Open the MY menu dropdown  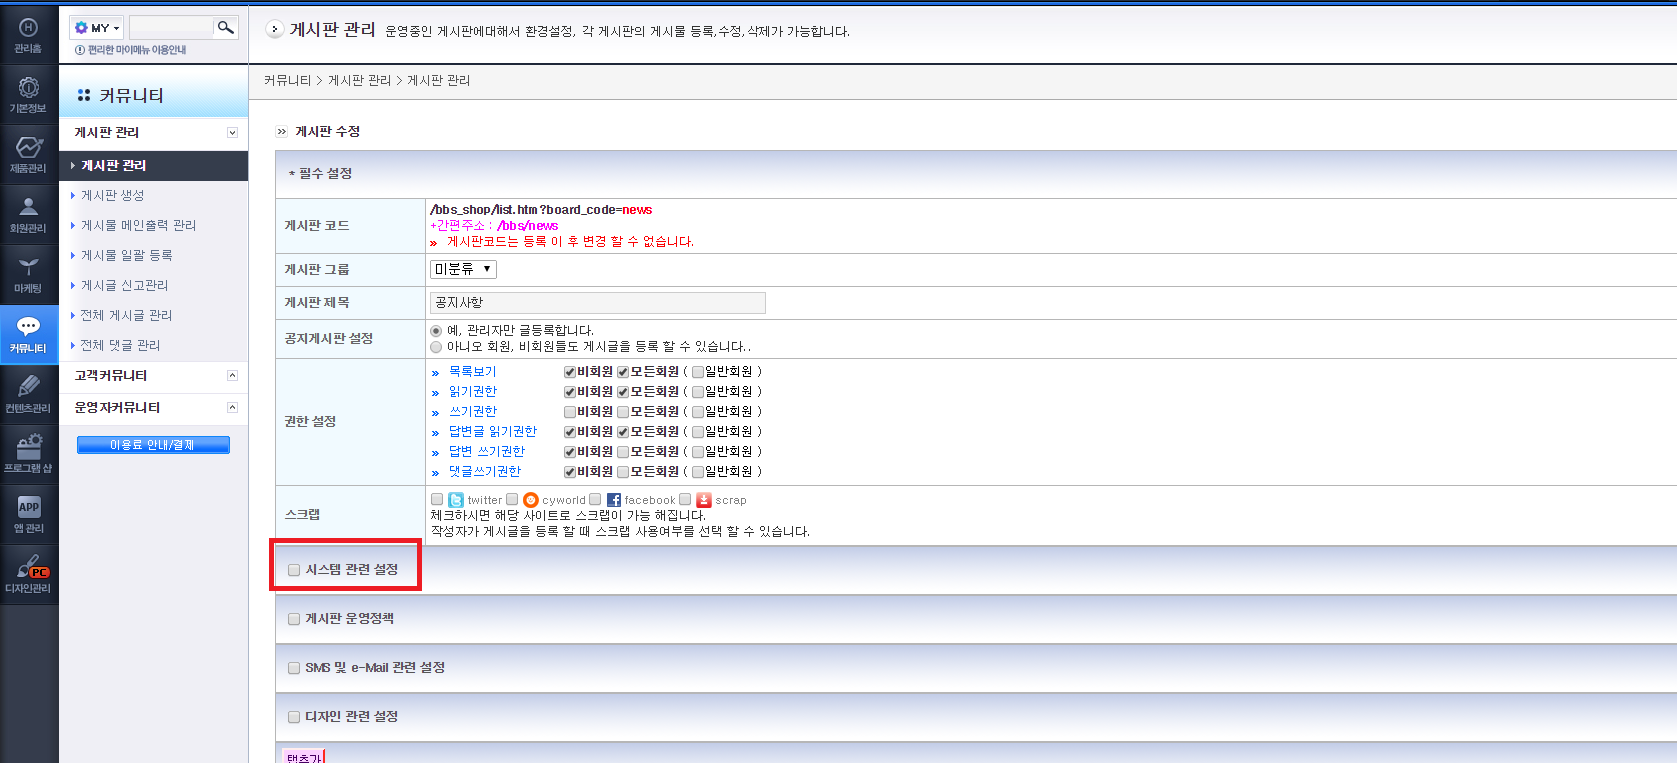tap(97, 28)
